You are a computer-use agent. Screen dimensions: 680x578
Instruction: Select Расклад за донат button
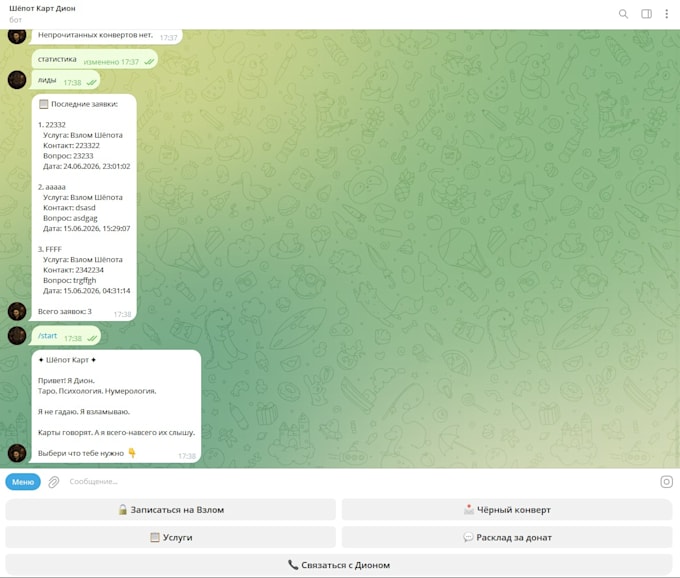(x=507, y=538)
